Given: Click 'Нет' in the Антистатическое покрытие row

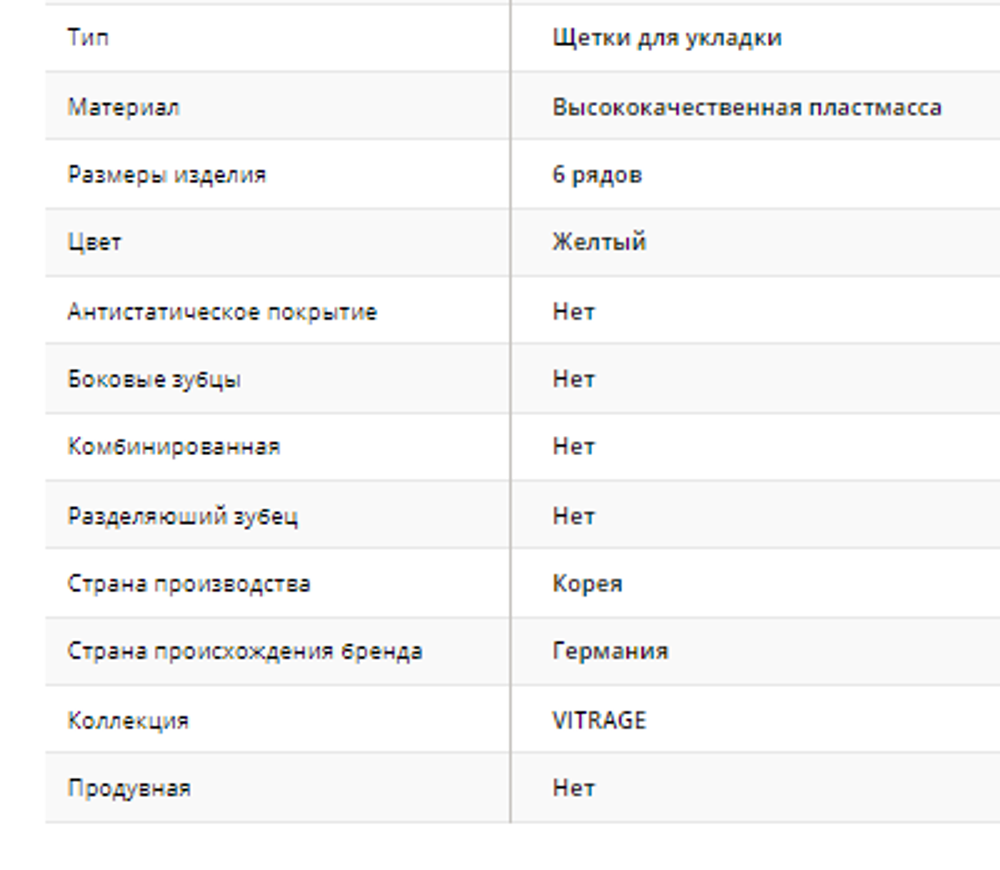Looking at the screenshot, I should tap(573, 311).
